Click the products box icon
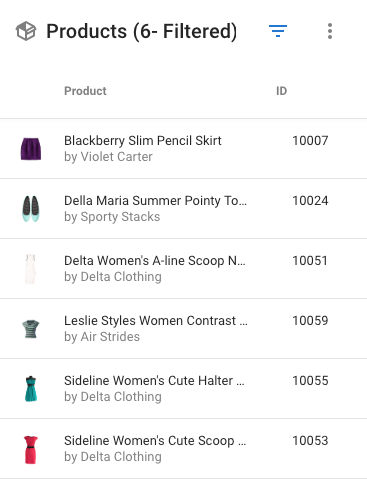This screenshot has height=487, width=367. pyautogui.click(x=26, y=31)
